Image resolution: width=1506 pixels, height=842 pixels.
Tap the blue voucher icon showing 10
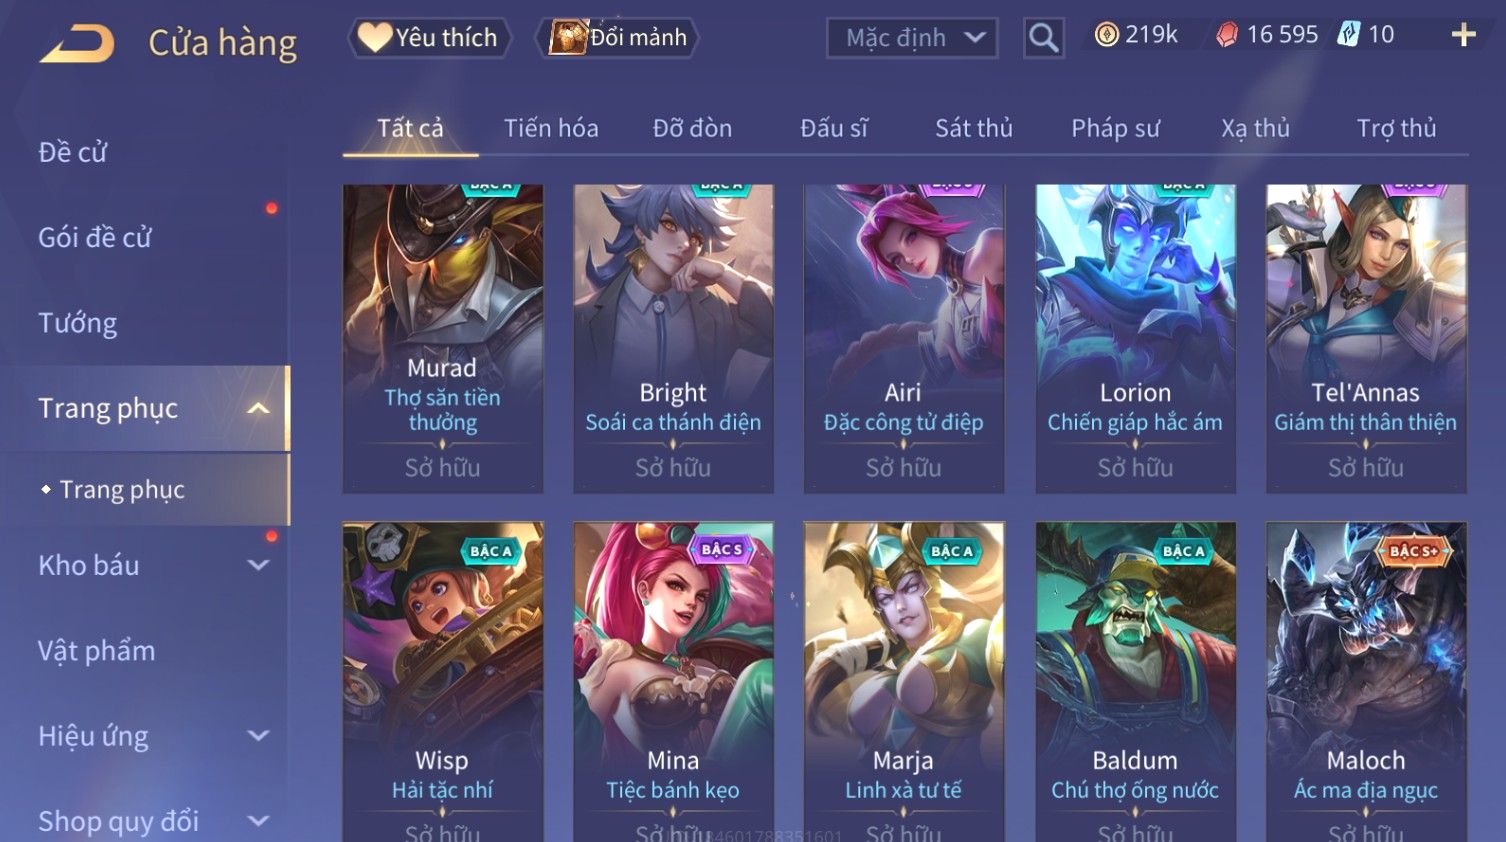1349,35
